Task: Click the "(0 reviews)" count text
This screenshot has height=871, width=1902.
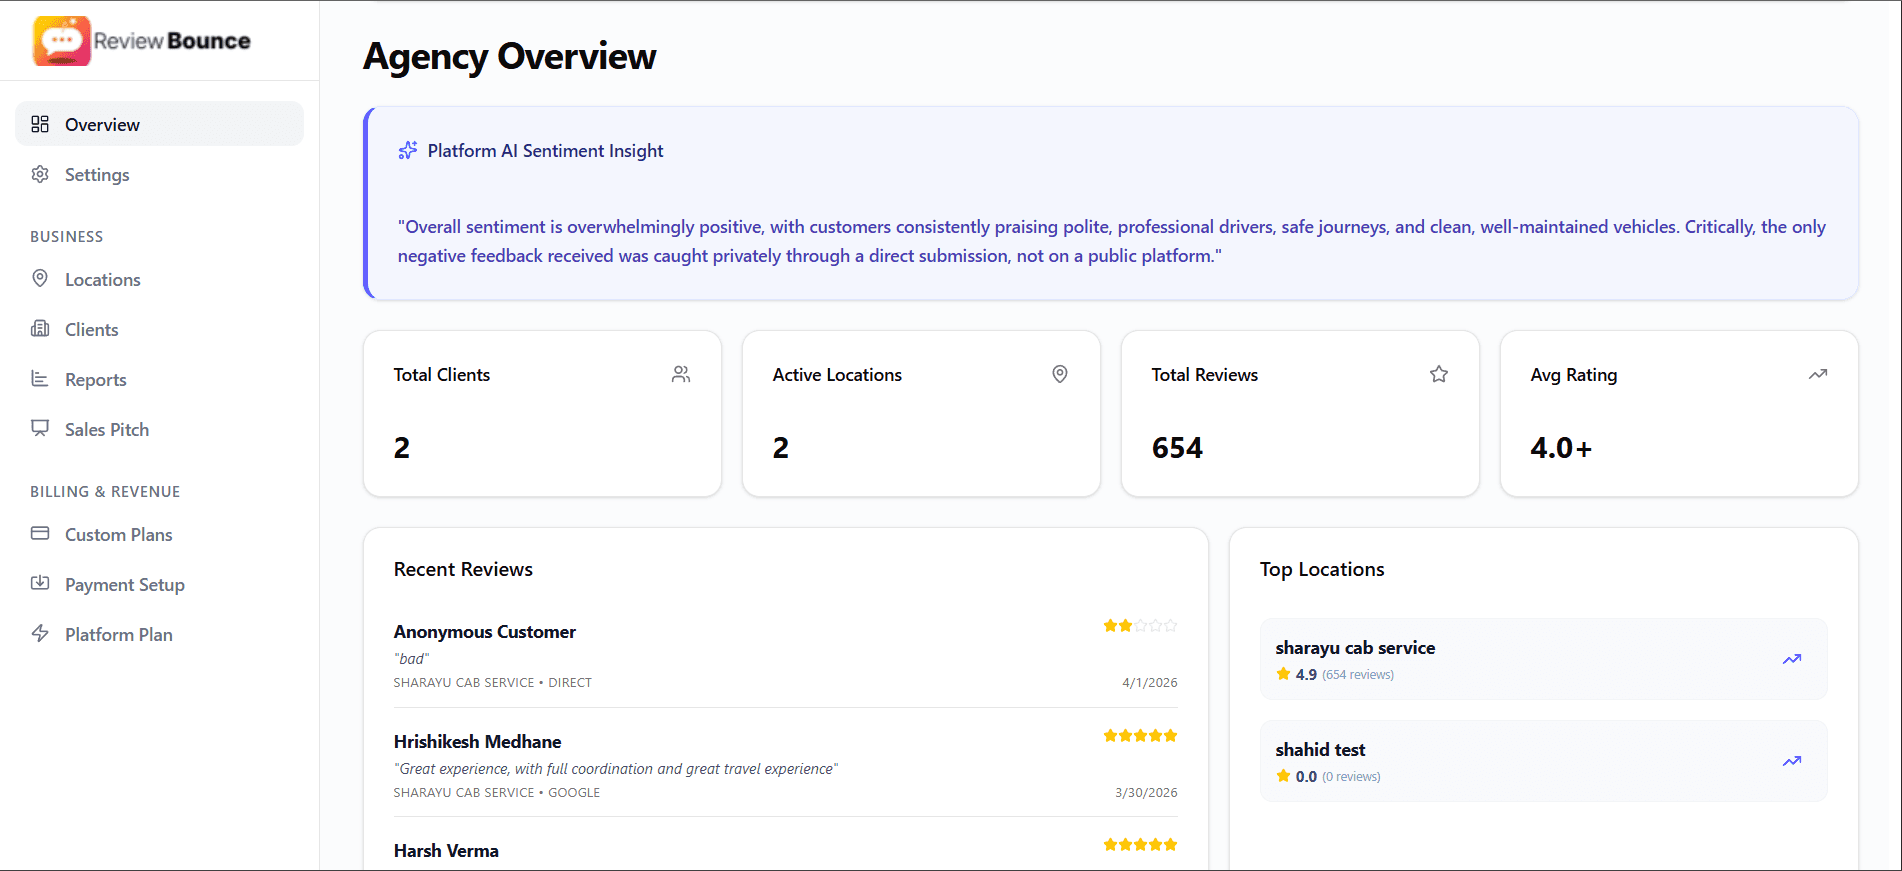Action: [1351, 777]
